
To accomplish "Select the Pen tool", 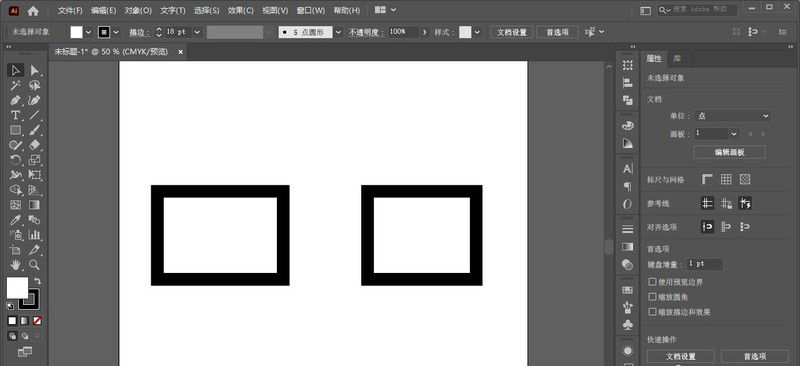I will click(x=15, y=100).
